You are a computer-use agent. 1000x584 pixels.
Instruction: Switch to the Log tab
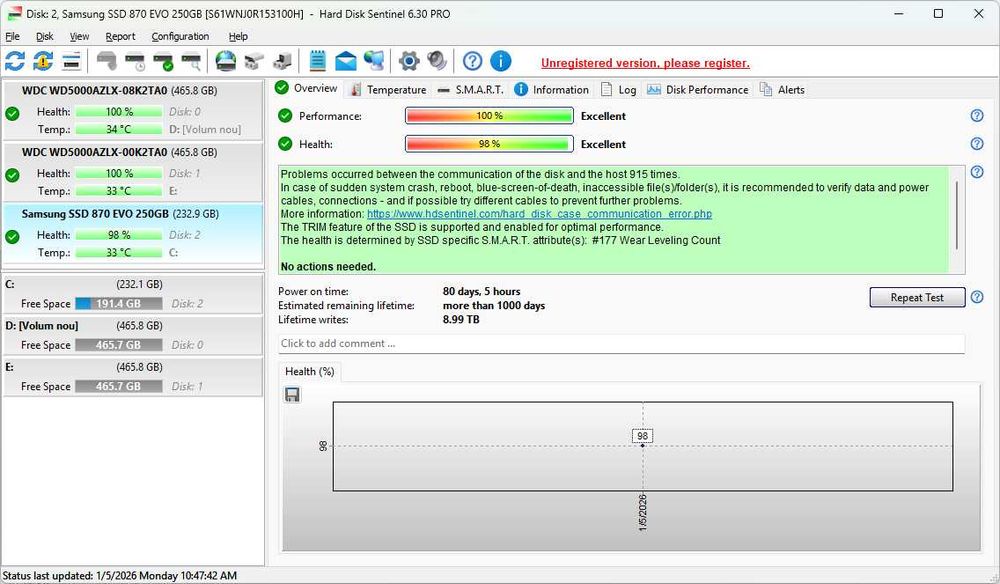(619, 90)
